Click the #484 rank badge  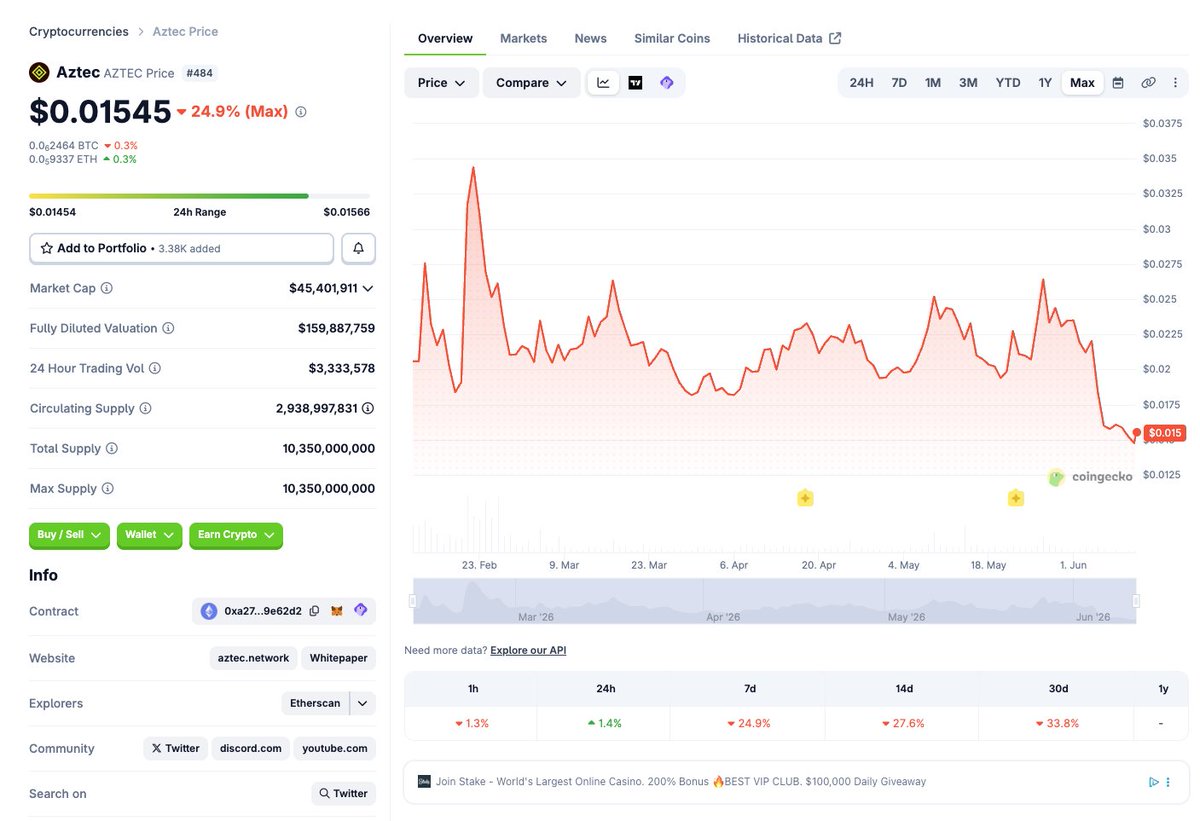click(x=199, y=73)
